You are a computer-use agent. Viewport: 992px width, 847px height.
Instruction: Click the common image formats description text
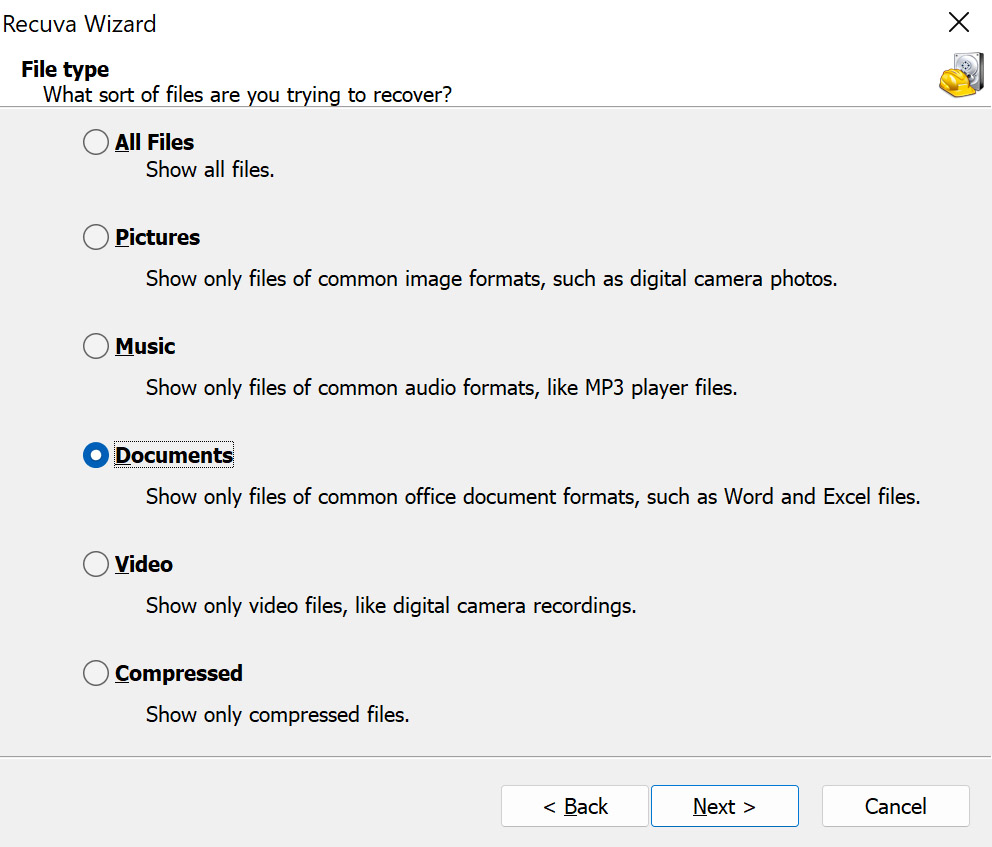pos(492,279)
